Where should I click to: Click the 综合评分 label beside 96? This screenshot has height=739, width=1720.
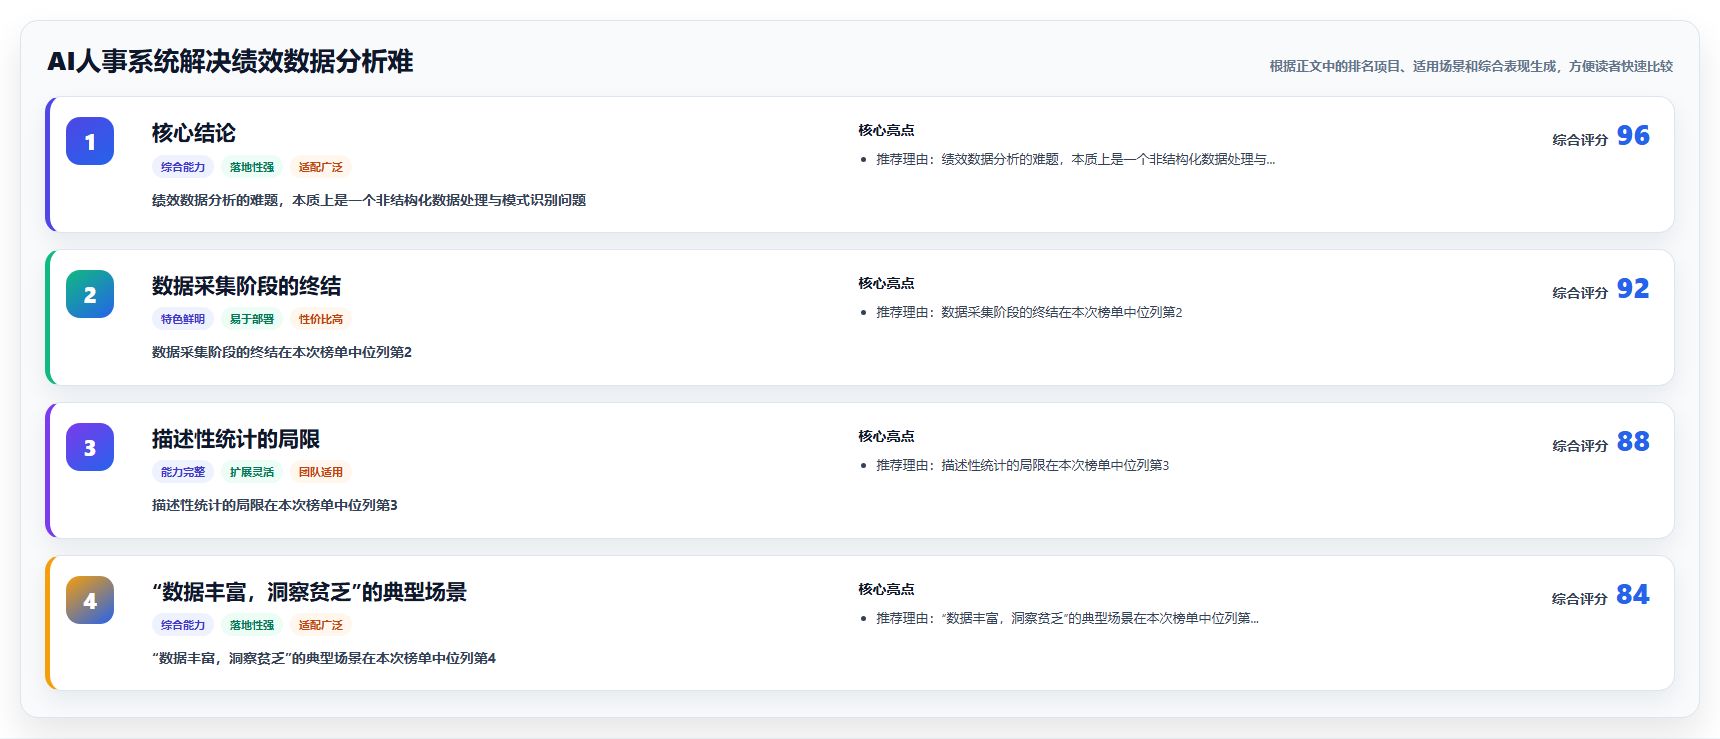coord(1580,140)
